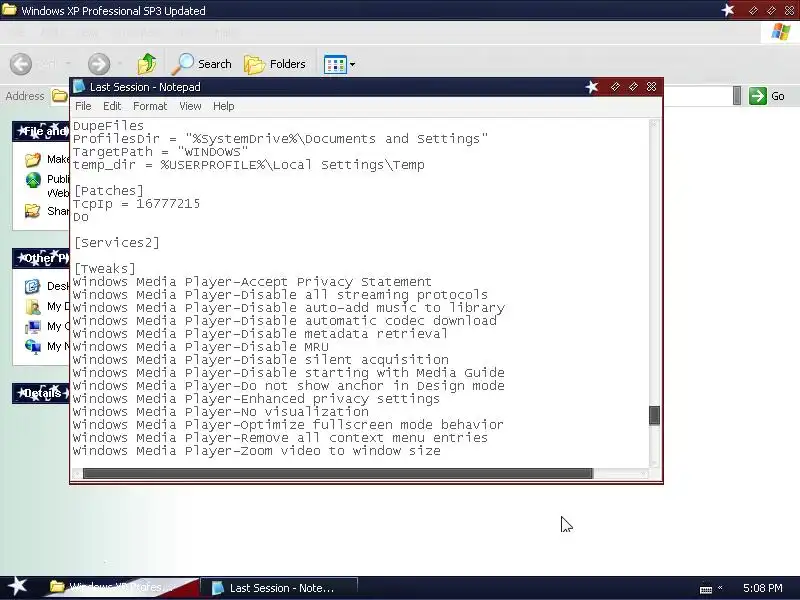Screen dimensions: 800x600
Task: Click the Forward arrow in Explorer toolbar
Action: [98, 64]
